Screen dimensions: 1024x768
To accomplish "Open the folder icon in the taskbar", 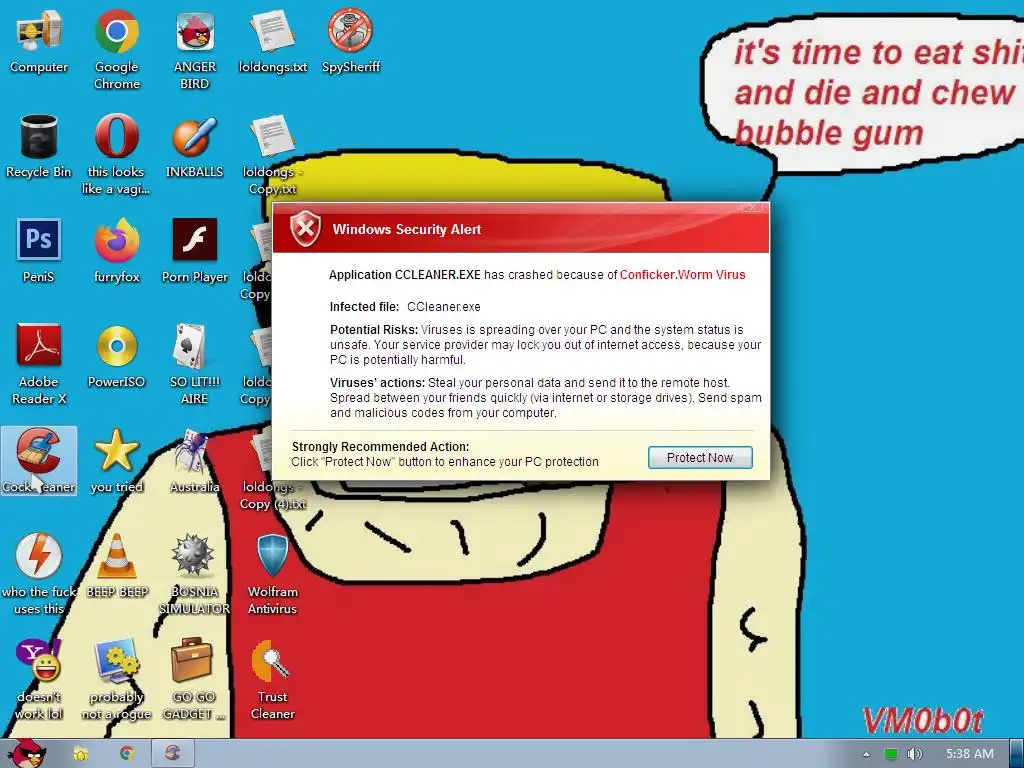I will [x=81, y=754].
